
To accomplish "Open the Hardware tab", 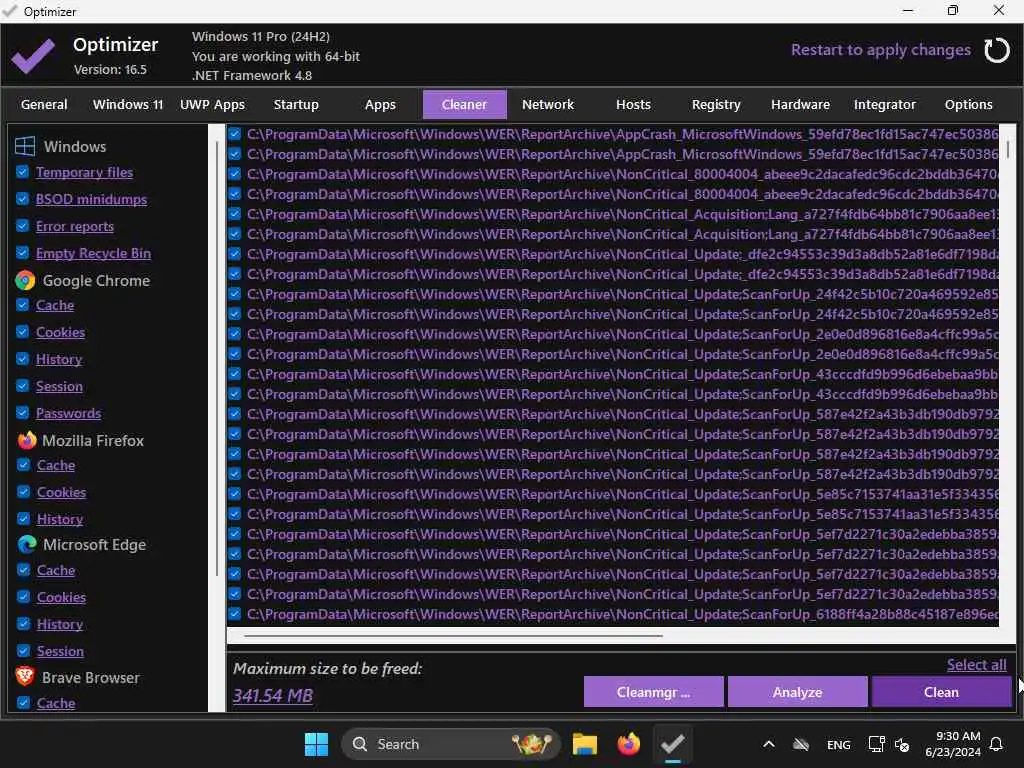I will coord(800,104).
